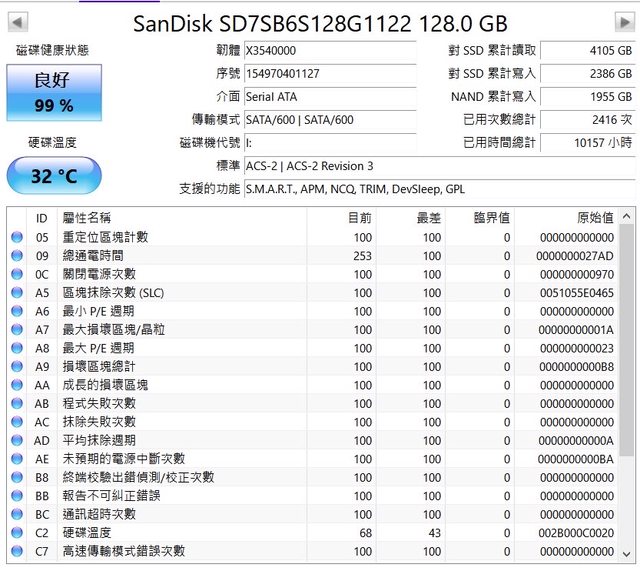The image size is (640, 571).
Task: Click the status circle for row BB
Action: pyautogui.click(x=16, y=495)
